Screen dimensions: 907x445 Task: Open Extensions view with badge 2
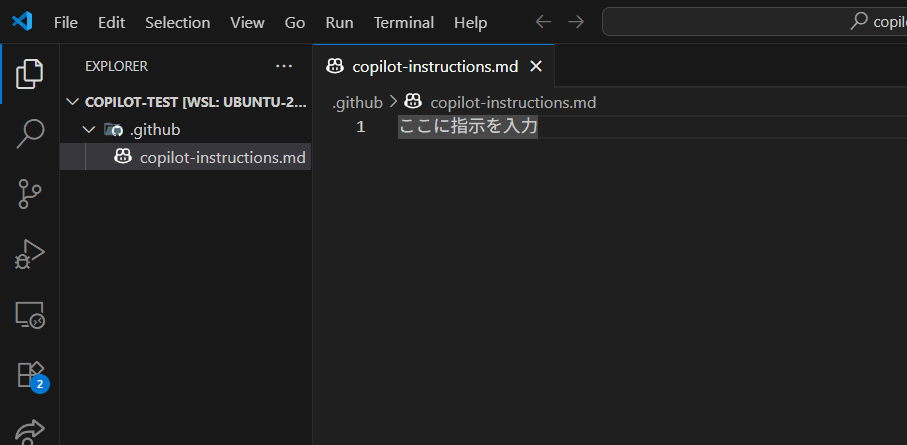click(31, 376)
